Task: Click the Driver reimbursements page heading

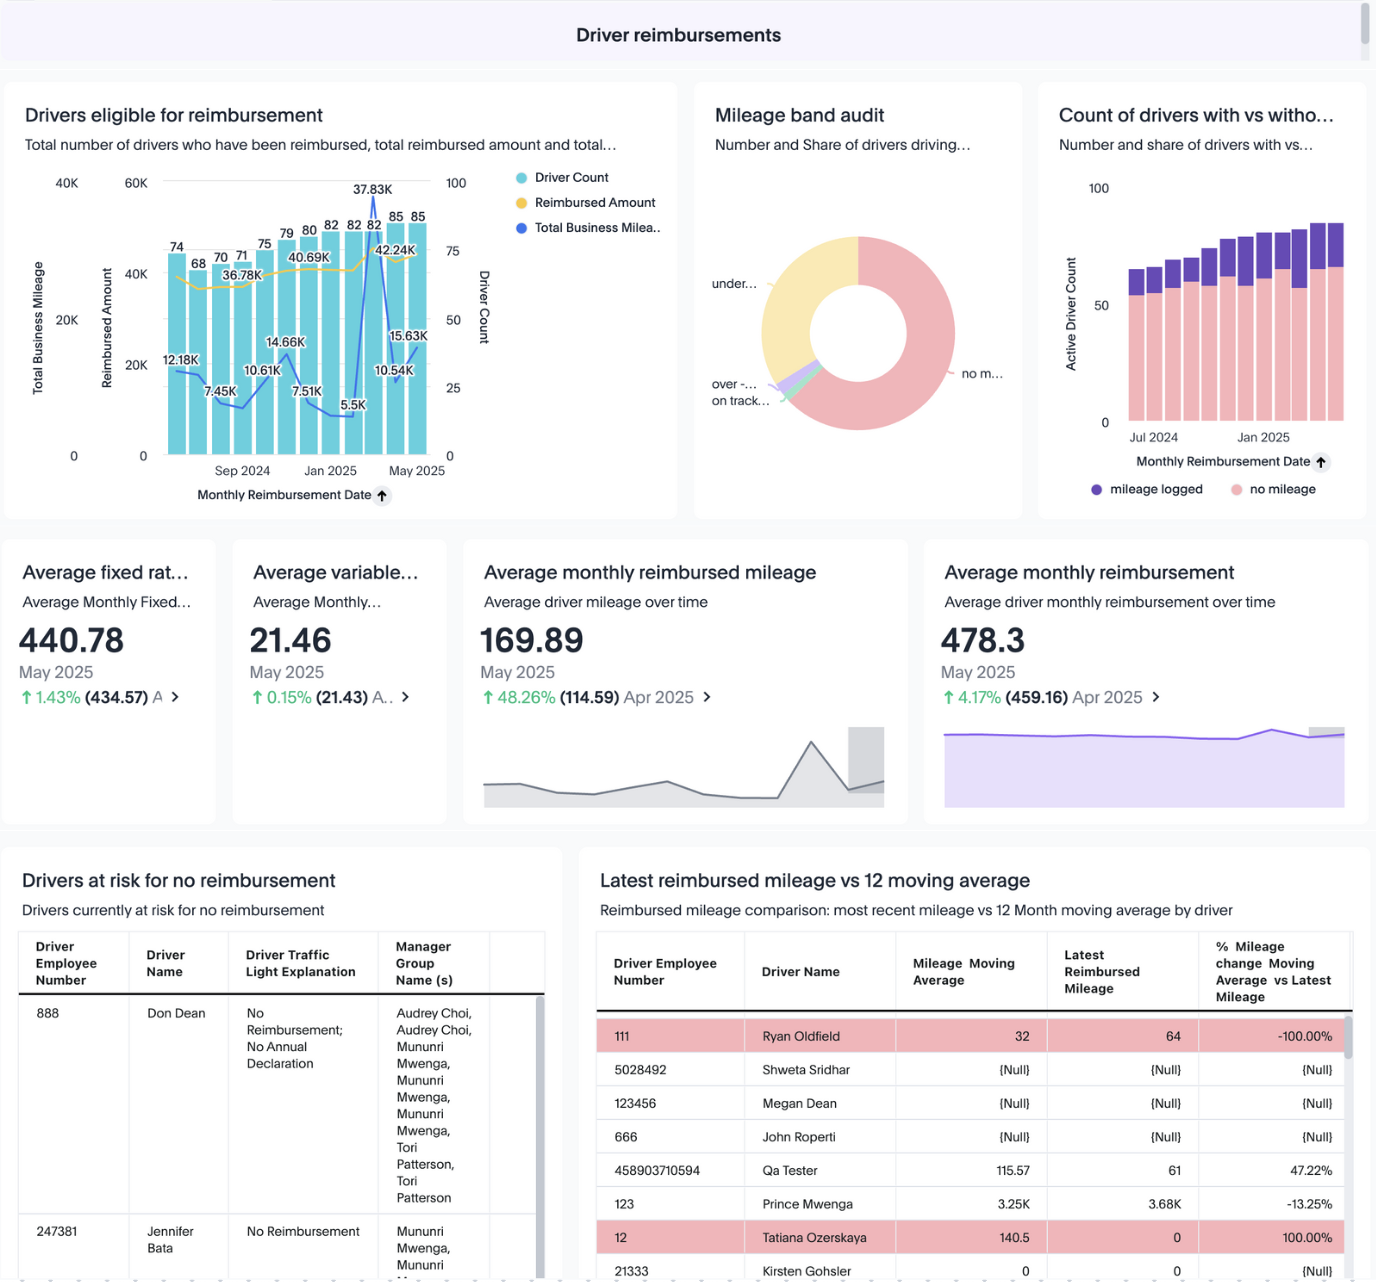Action: (678, 35)
